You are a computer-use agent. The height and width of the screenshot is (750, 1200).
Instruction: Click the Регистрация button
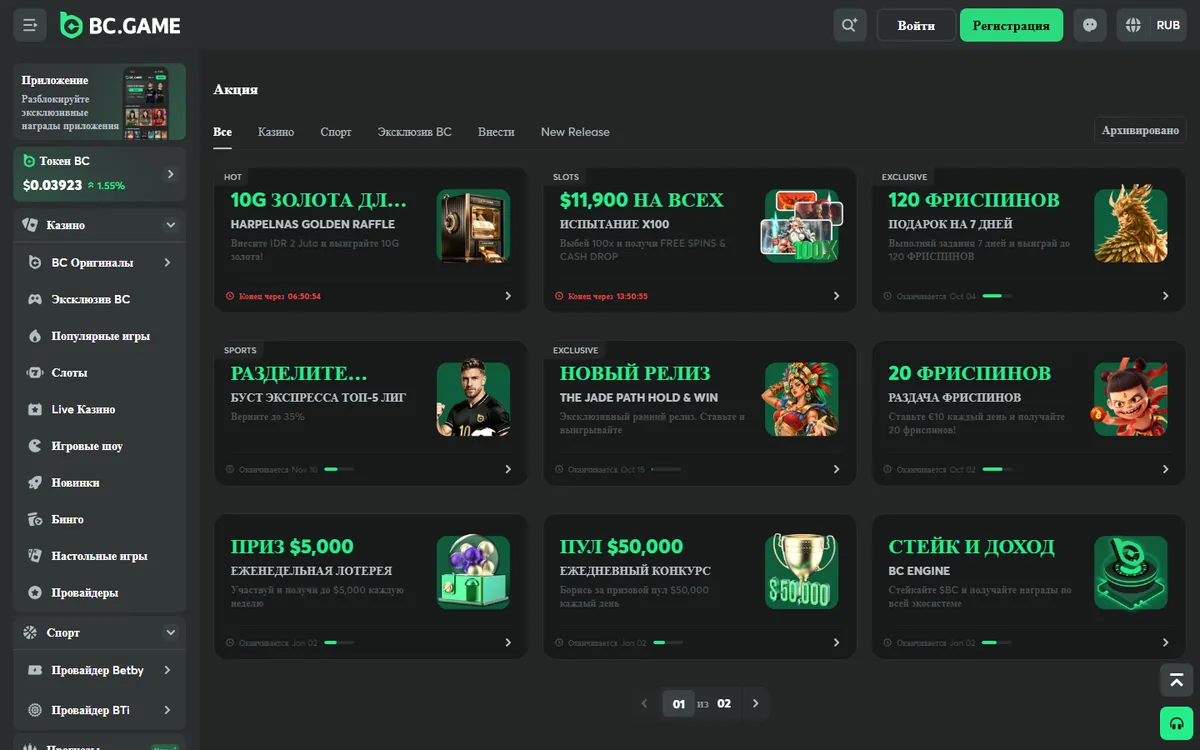(x=1011, y=25)
